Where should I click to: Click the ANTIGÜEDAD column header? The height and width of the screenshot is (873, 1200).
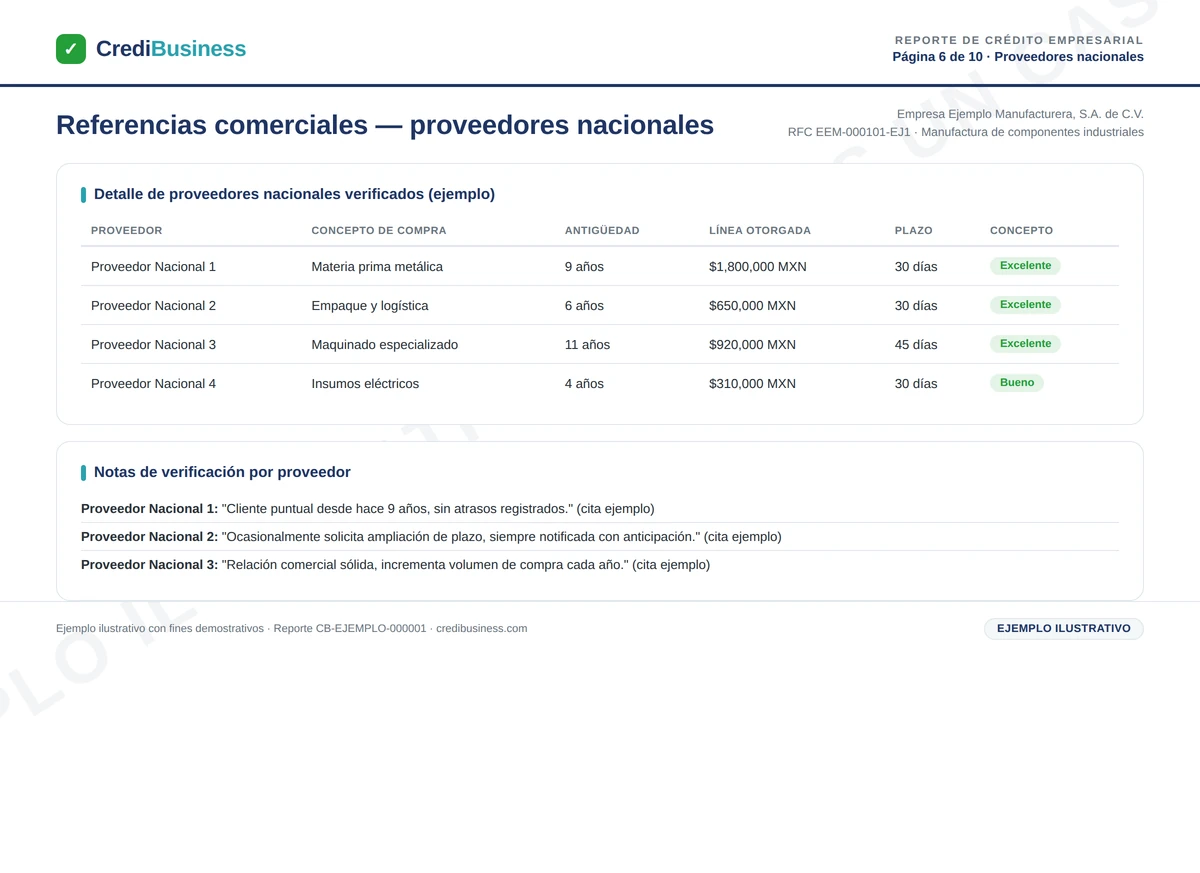click(602, 230)
